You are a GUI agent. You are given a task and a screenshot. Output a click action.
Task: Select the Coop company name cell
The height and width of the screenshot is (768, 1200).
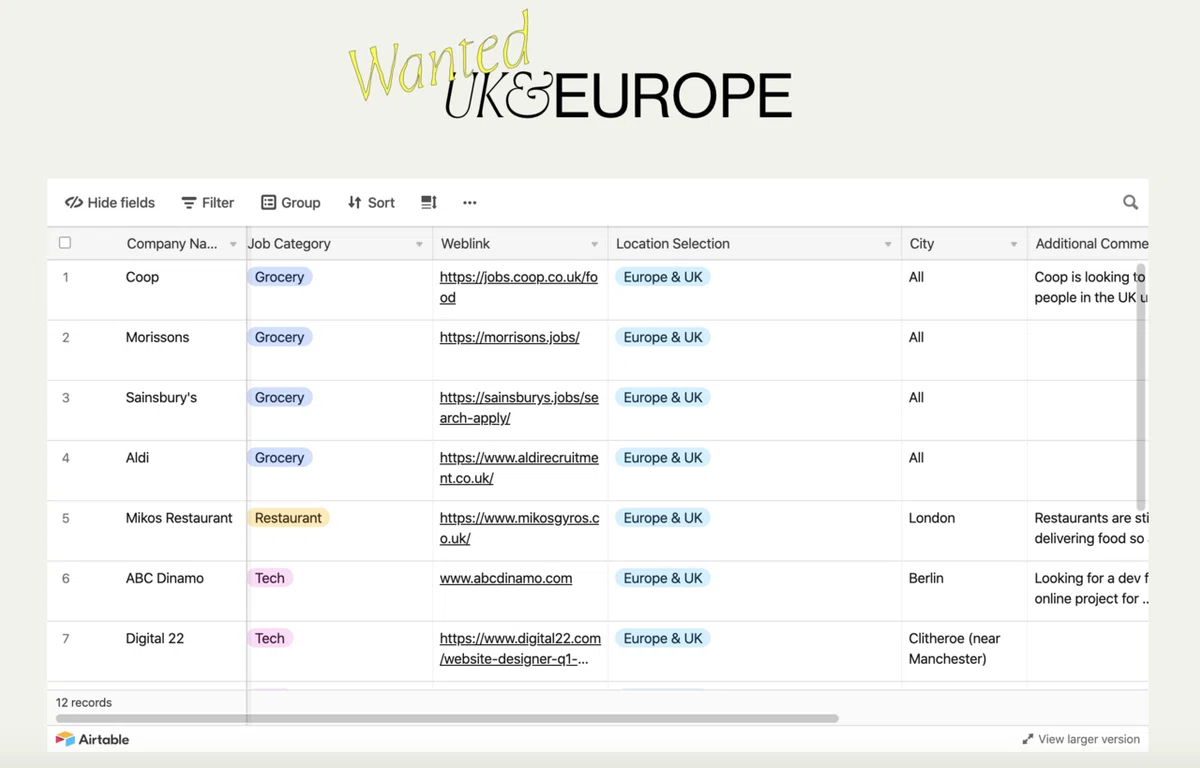coord(146,290)
